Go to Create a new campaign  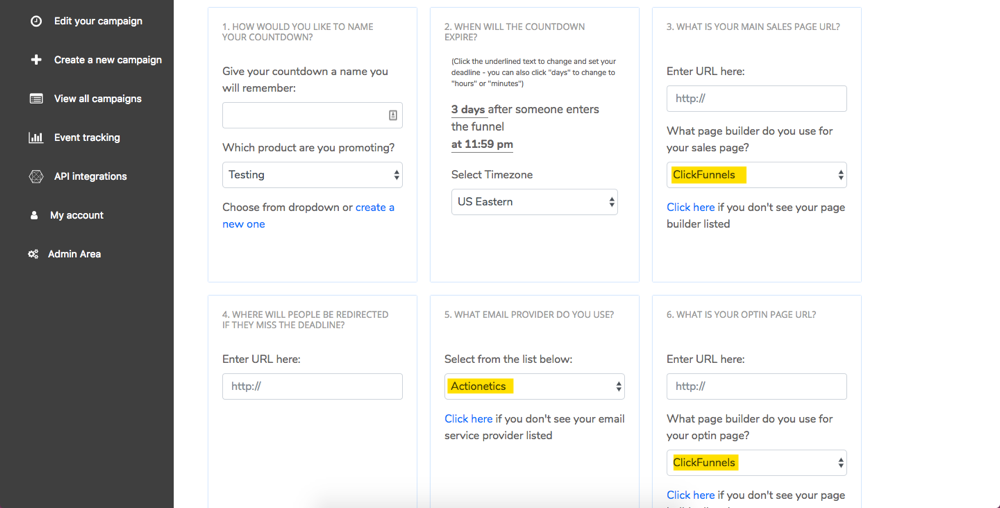pos(108,60)
